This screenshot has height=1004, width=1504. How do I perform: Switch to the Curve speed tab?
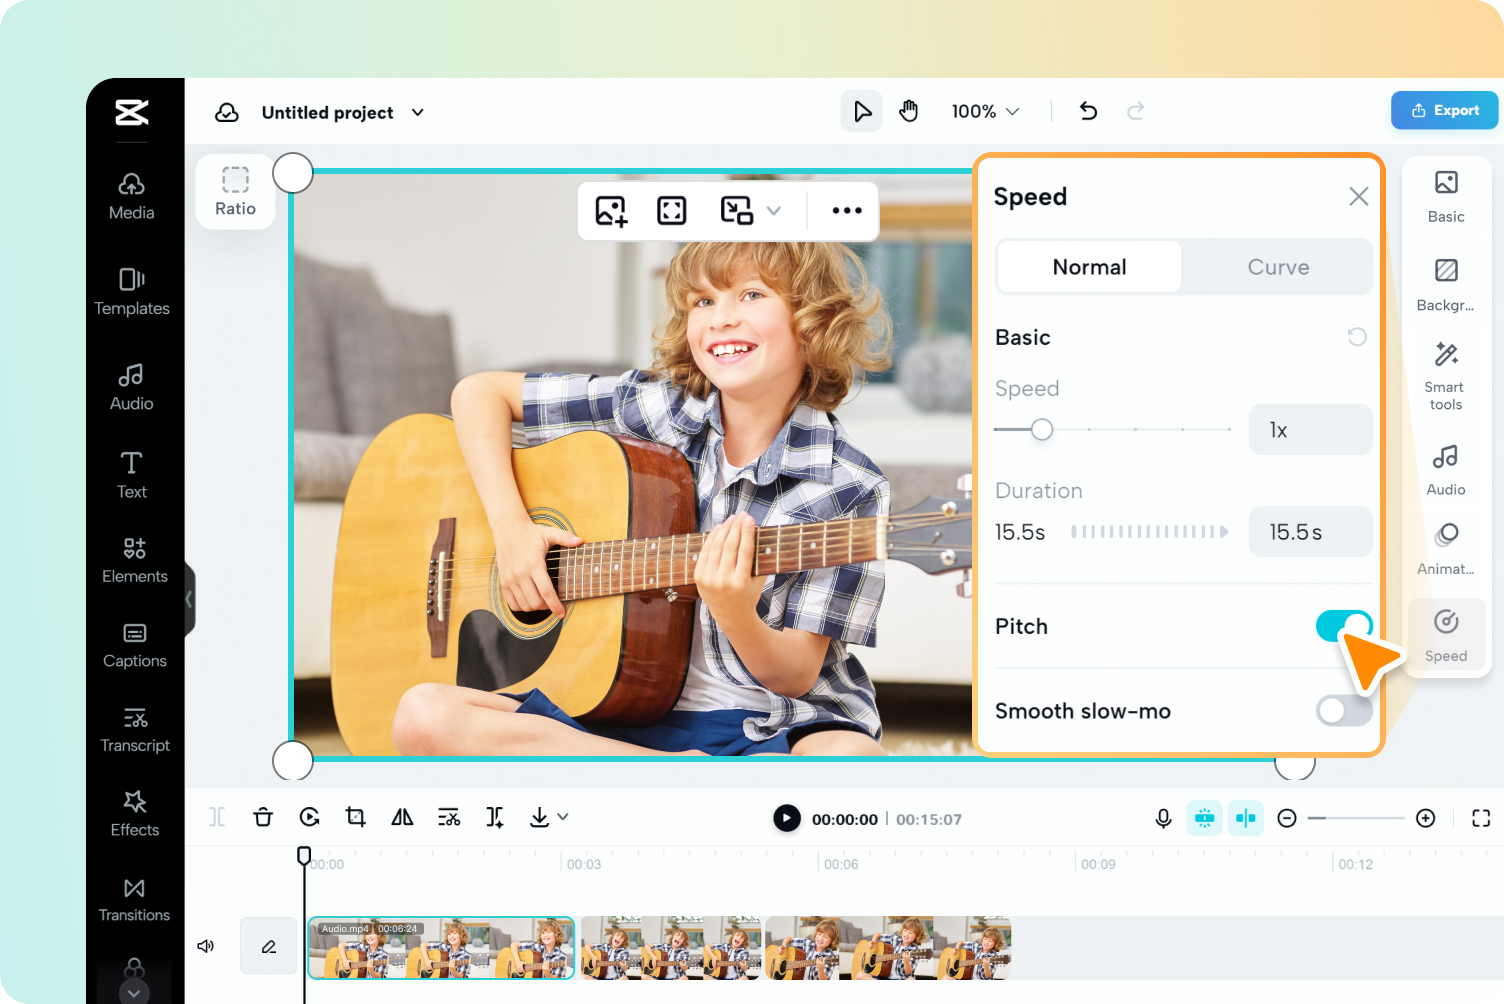[1278, 267]
